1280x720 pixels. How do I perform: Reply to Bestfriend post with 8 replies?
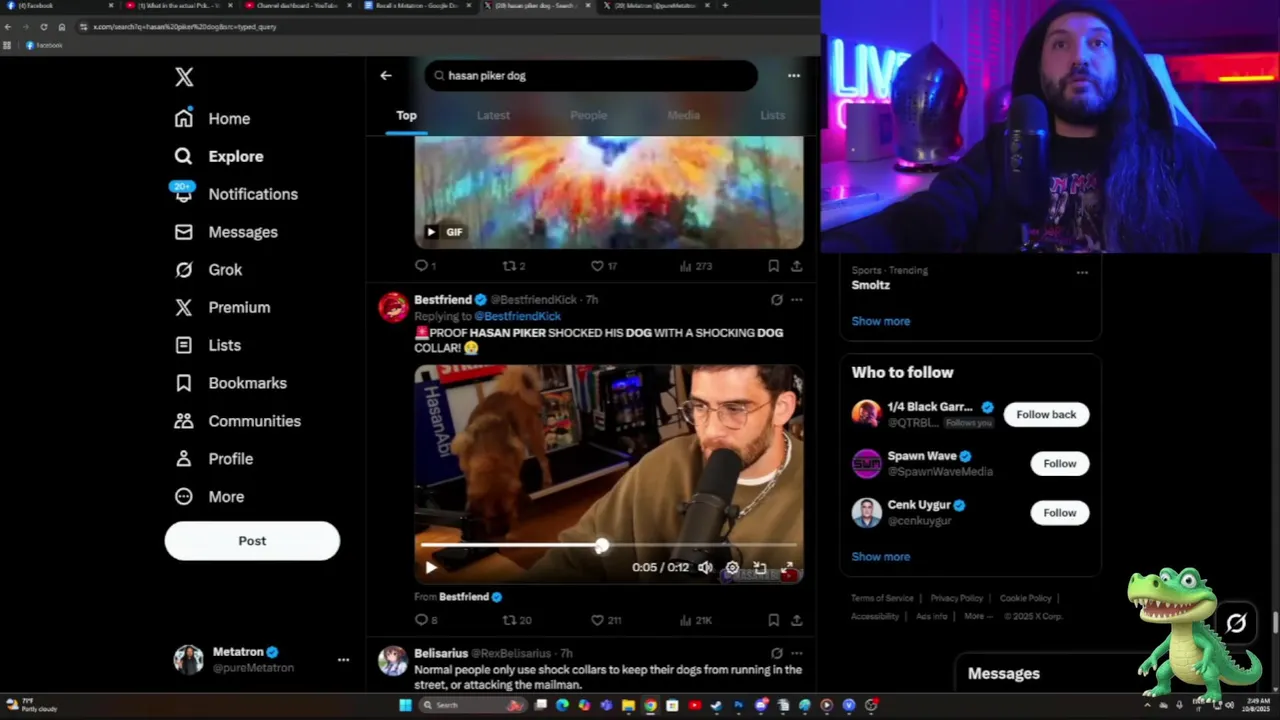click(421, 620)
